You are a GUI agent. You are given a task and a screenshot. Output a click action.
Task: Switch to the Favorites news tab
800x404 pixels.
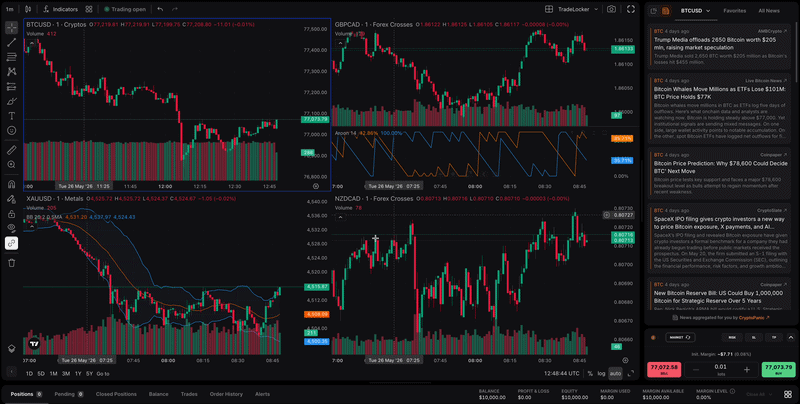pos(734,11)
